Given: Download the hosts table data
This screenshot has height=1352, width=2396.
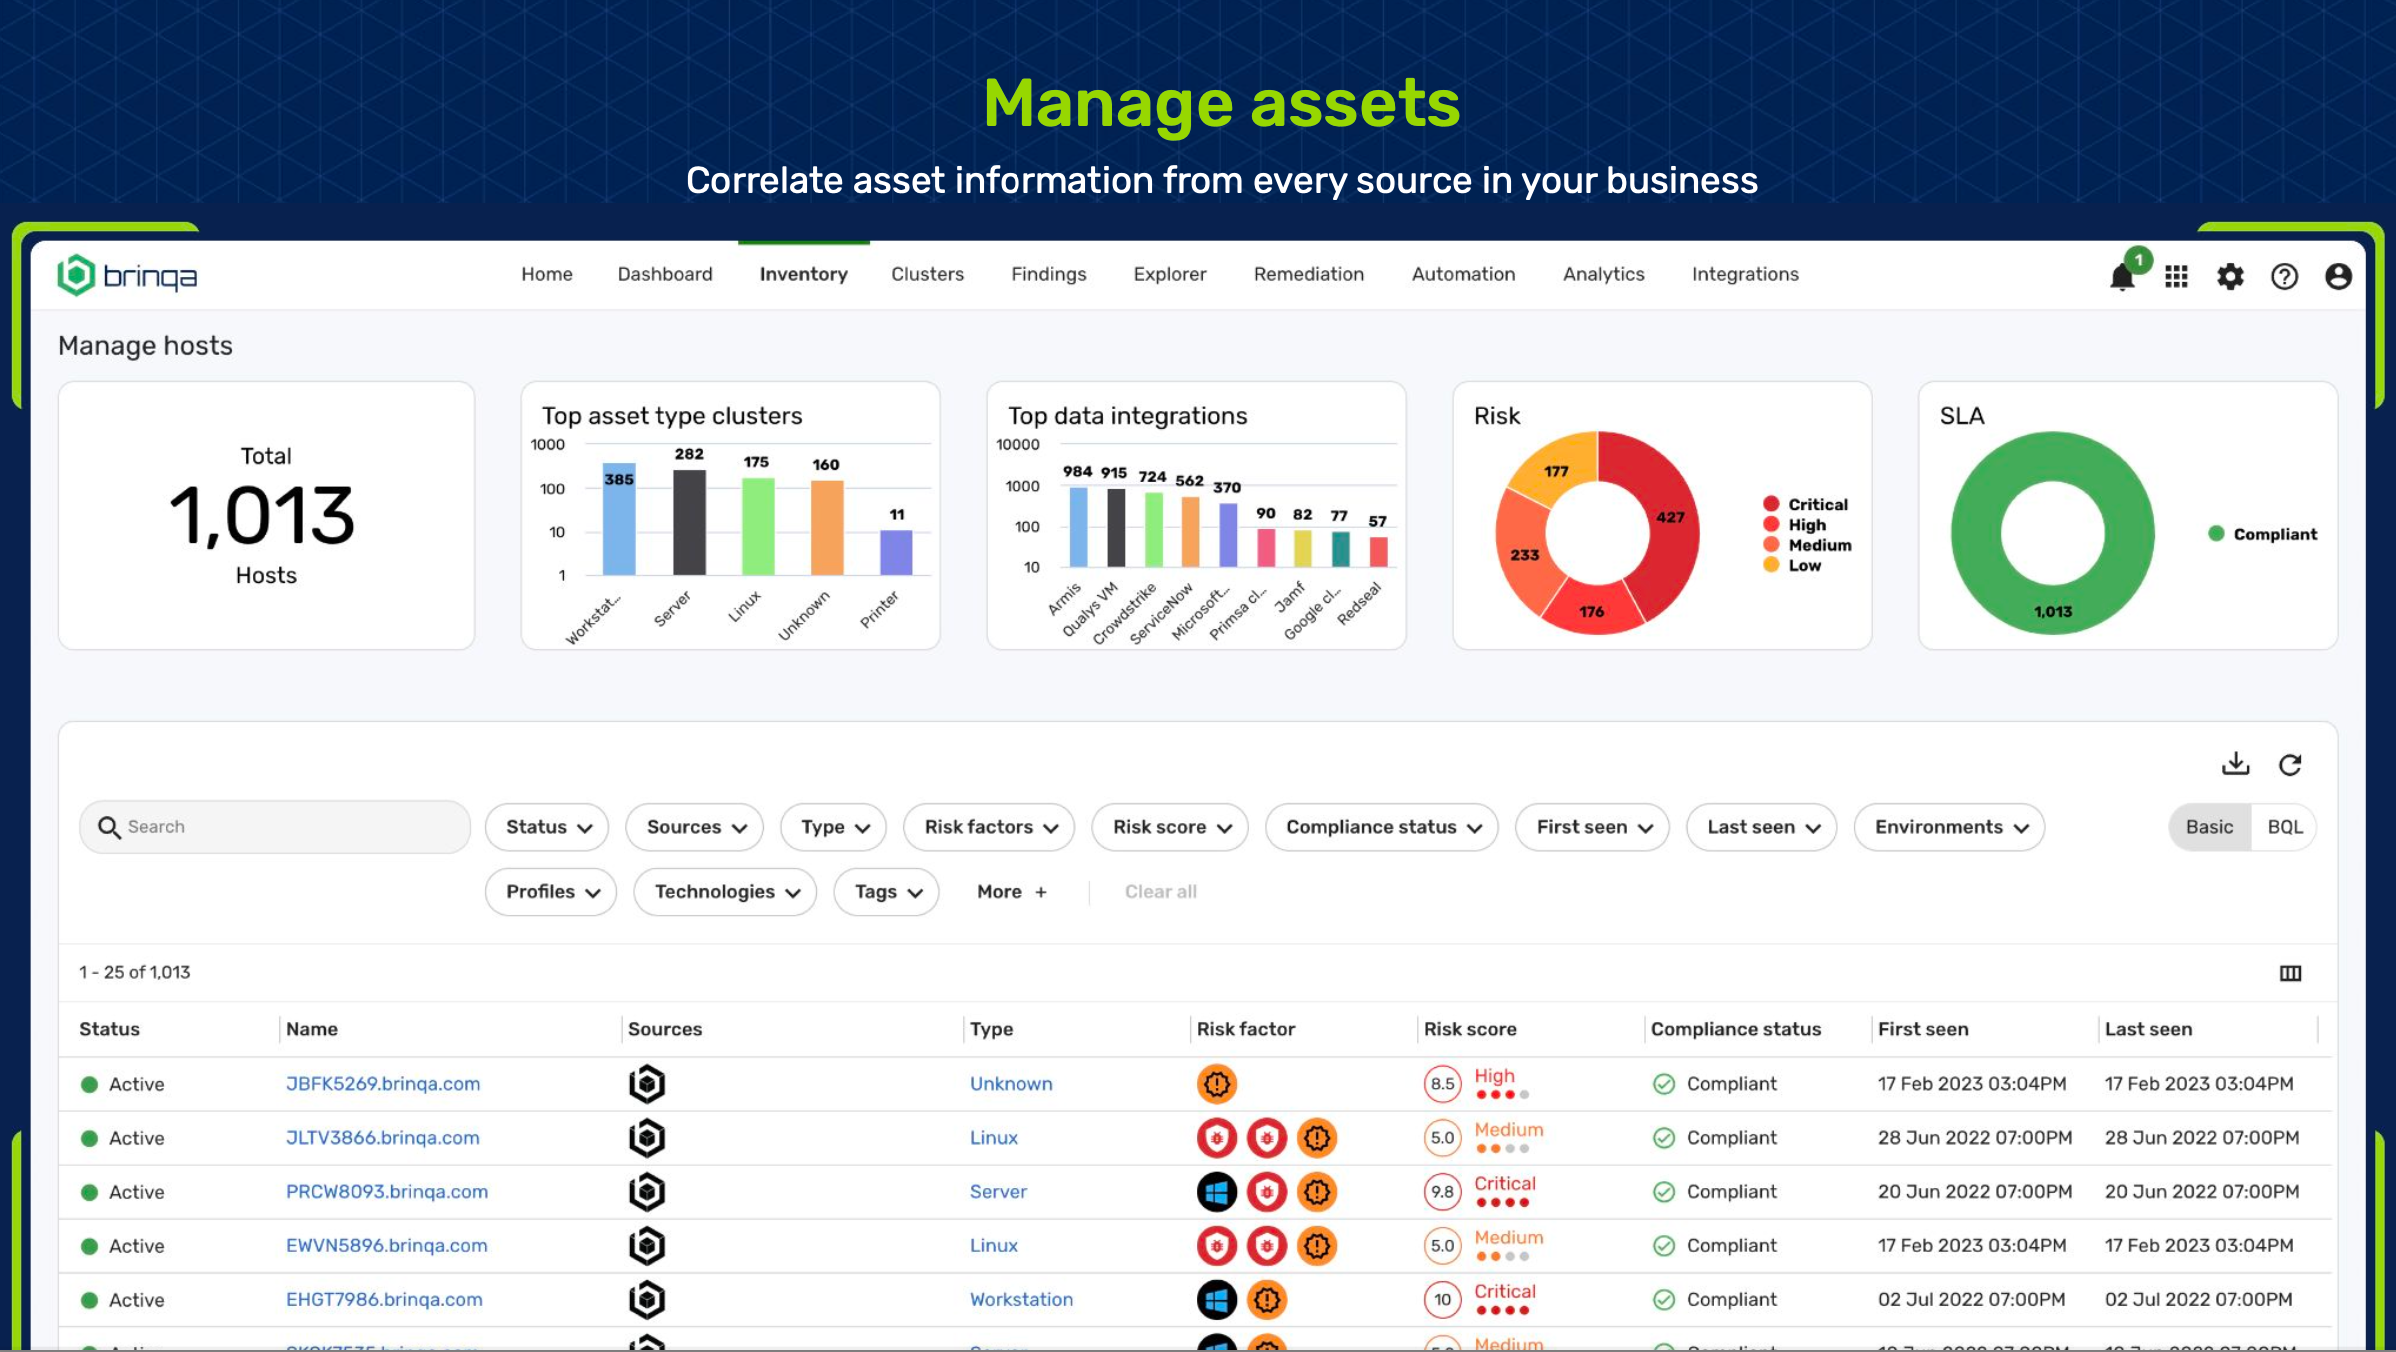Looking at the screenshot, I should click(2235, 765).
